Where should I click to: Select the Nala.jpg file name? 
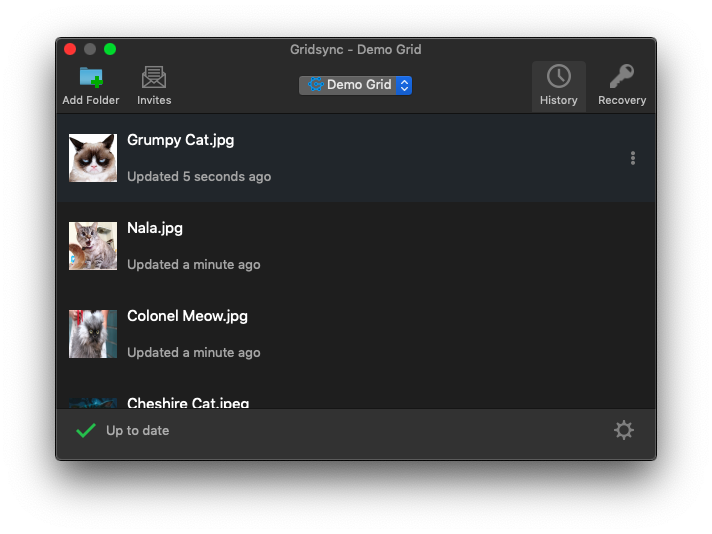point(155,228)
